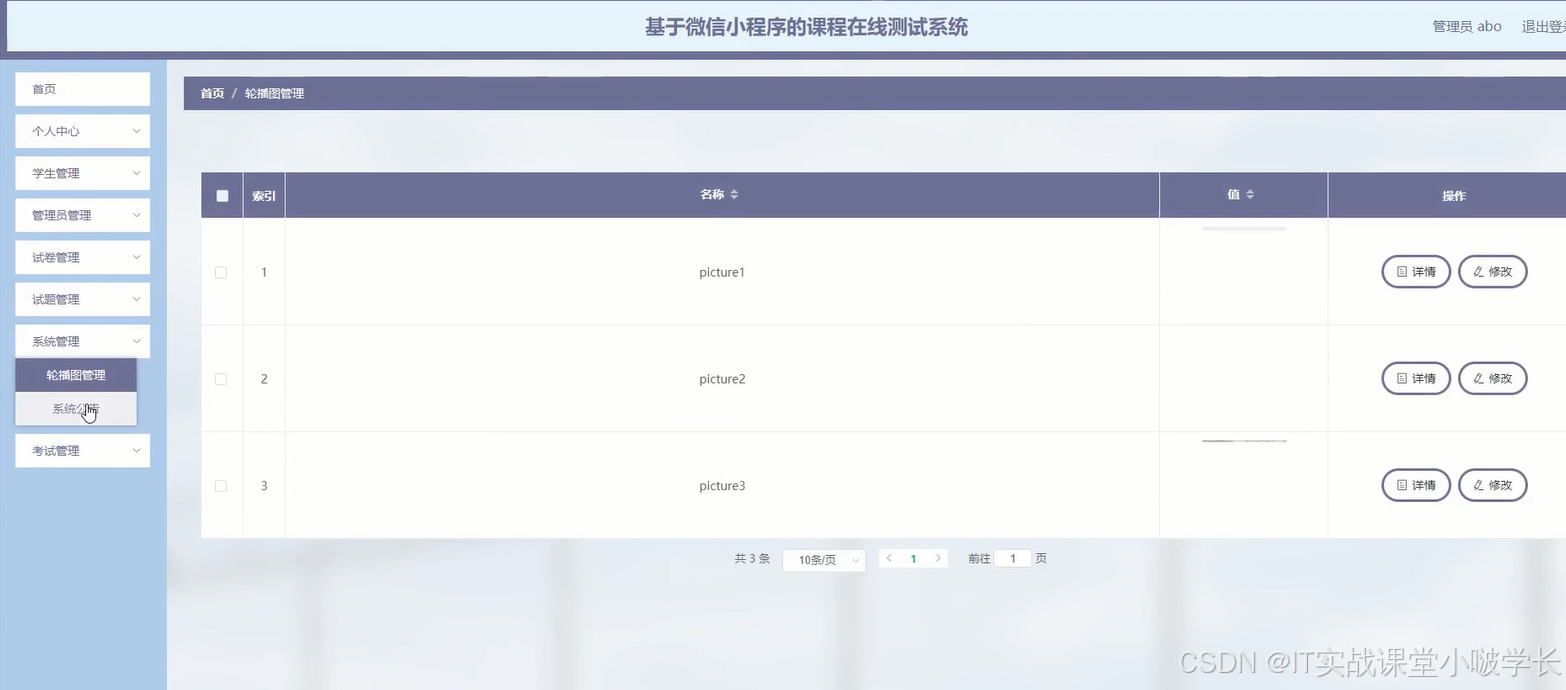Click the 共 3 条 total count
The width and height of the screenshot is (1566, 690).
(752, 559)
